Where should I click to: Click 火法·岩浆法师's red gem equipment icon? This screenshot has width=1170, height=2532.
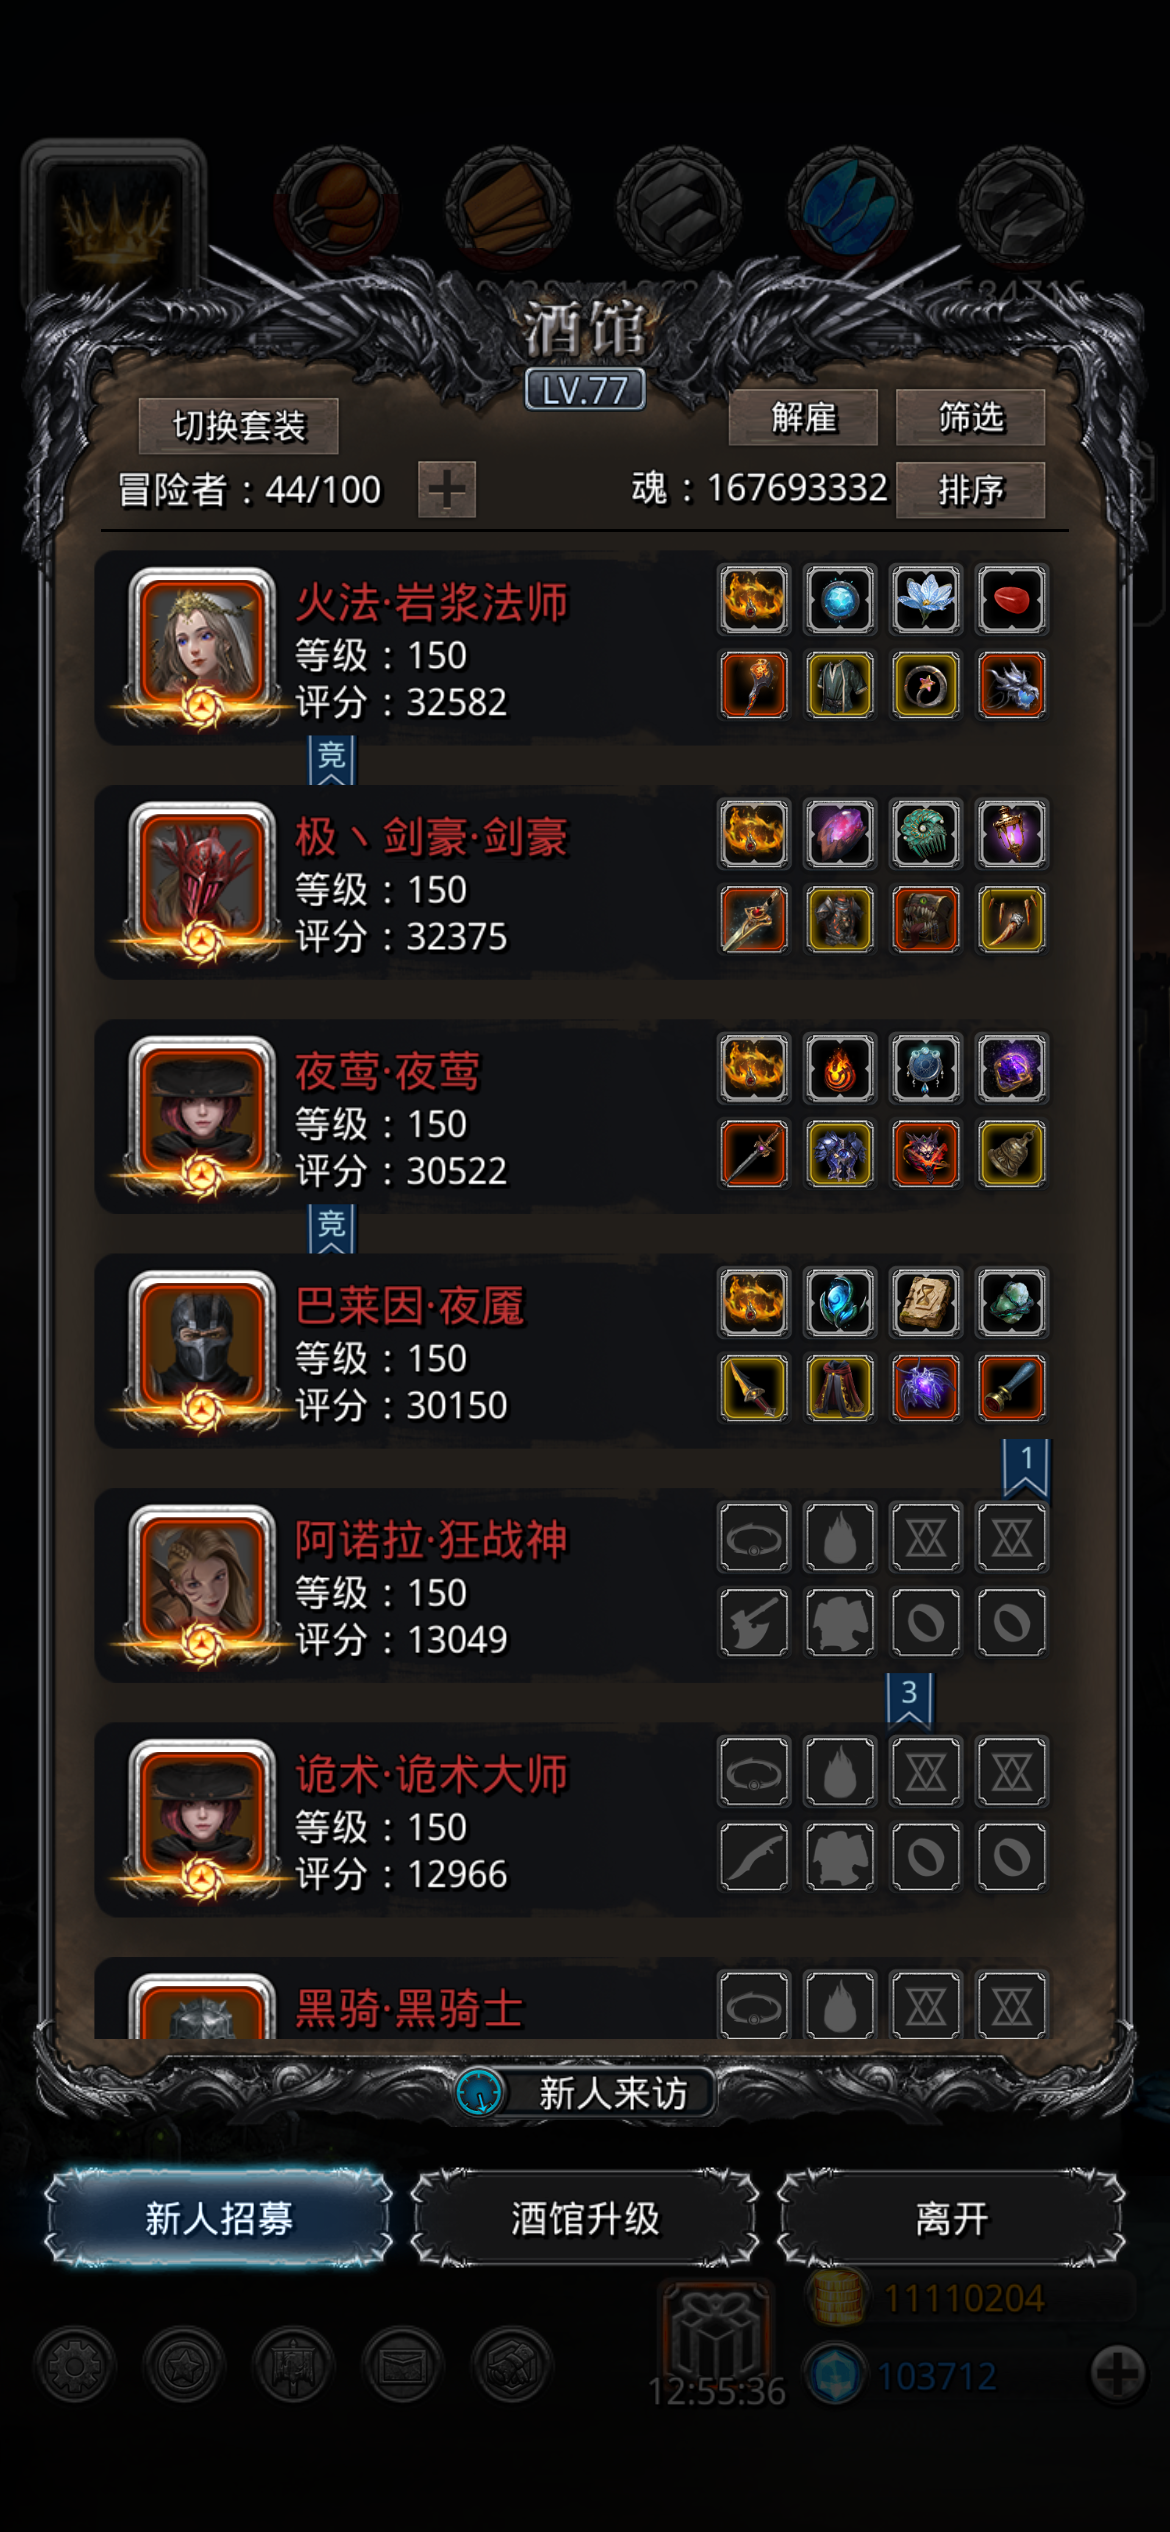tap(1011, 600)
